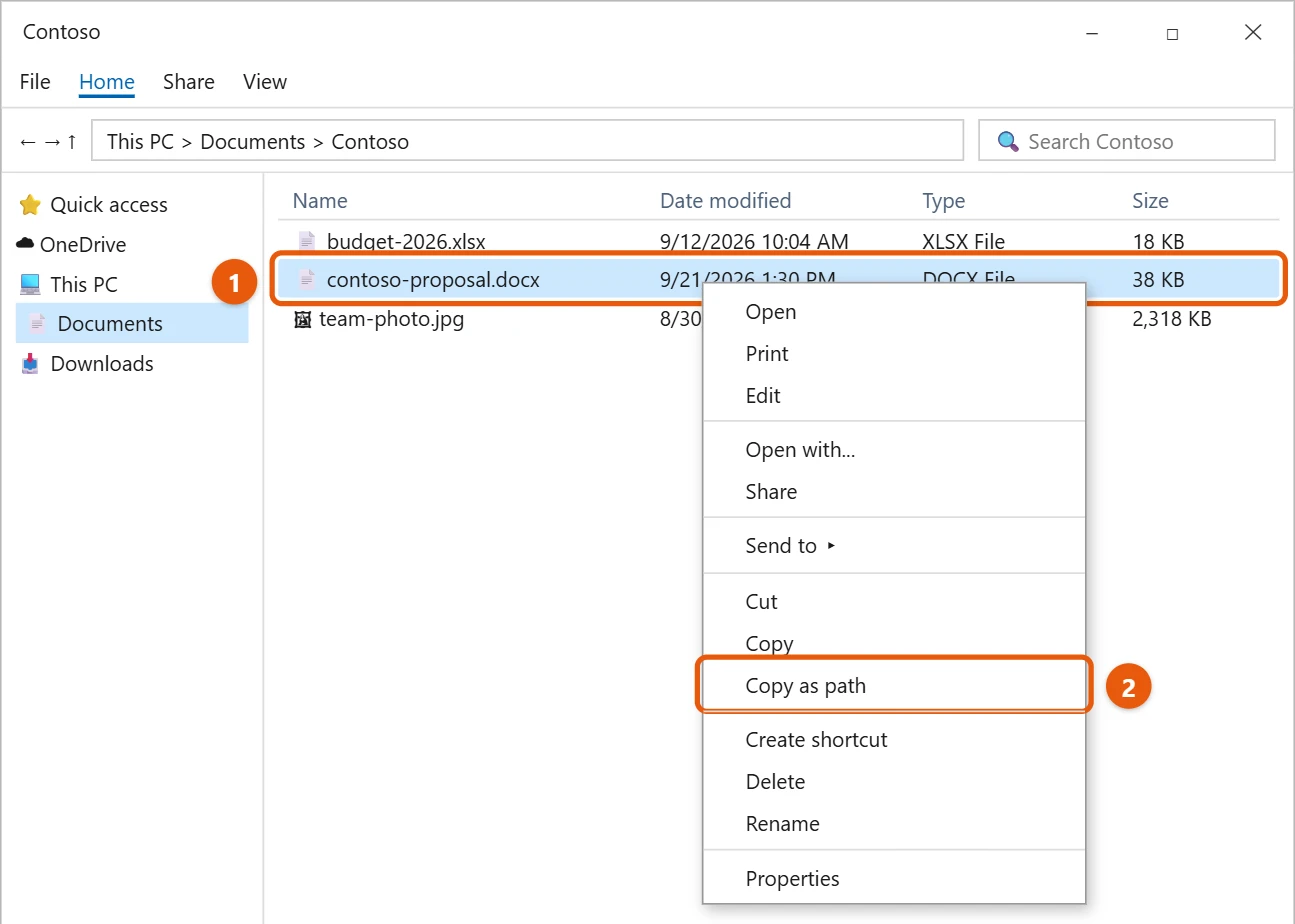Go forward with the right arrow

(x=51, y=142)
